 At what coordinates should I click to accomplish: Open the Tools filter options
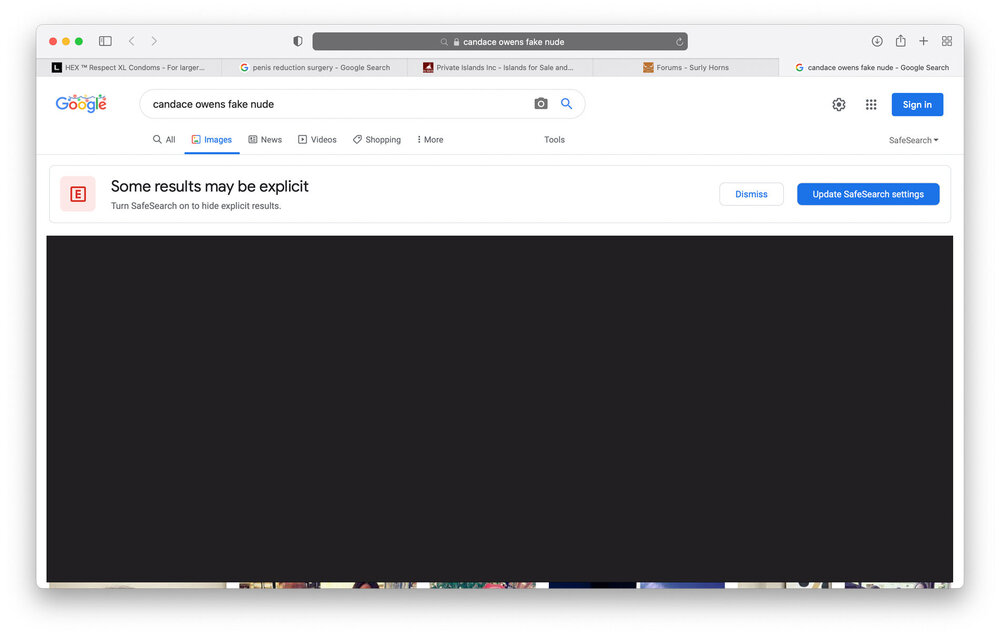554,140
